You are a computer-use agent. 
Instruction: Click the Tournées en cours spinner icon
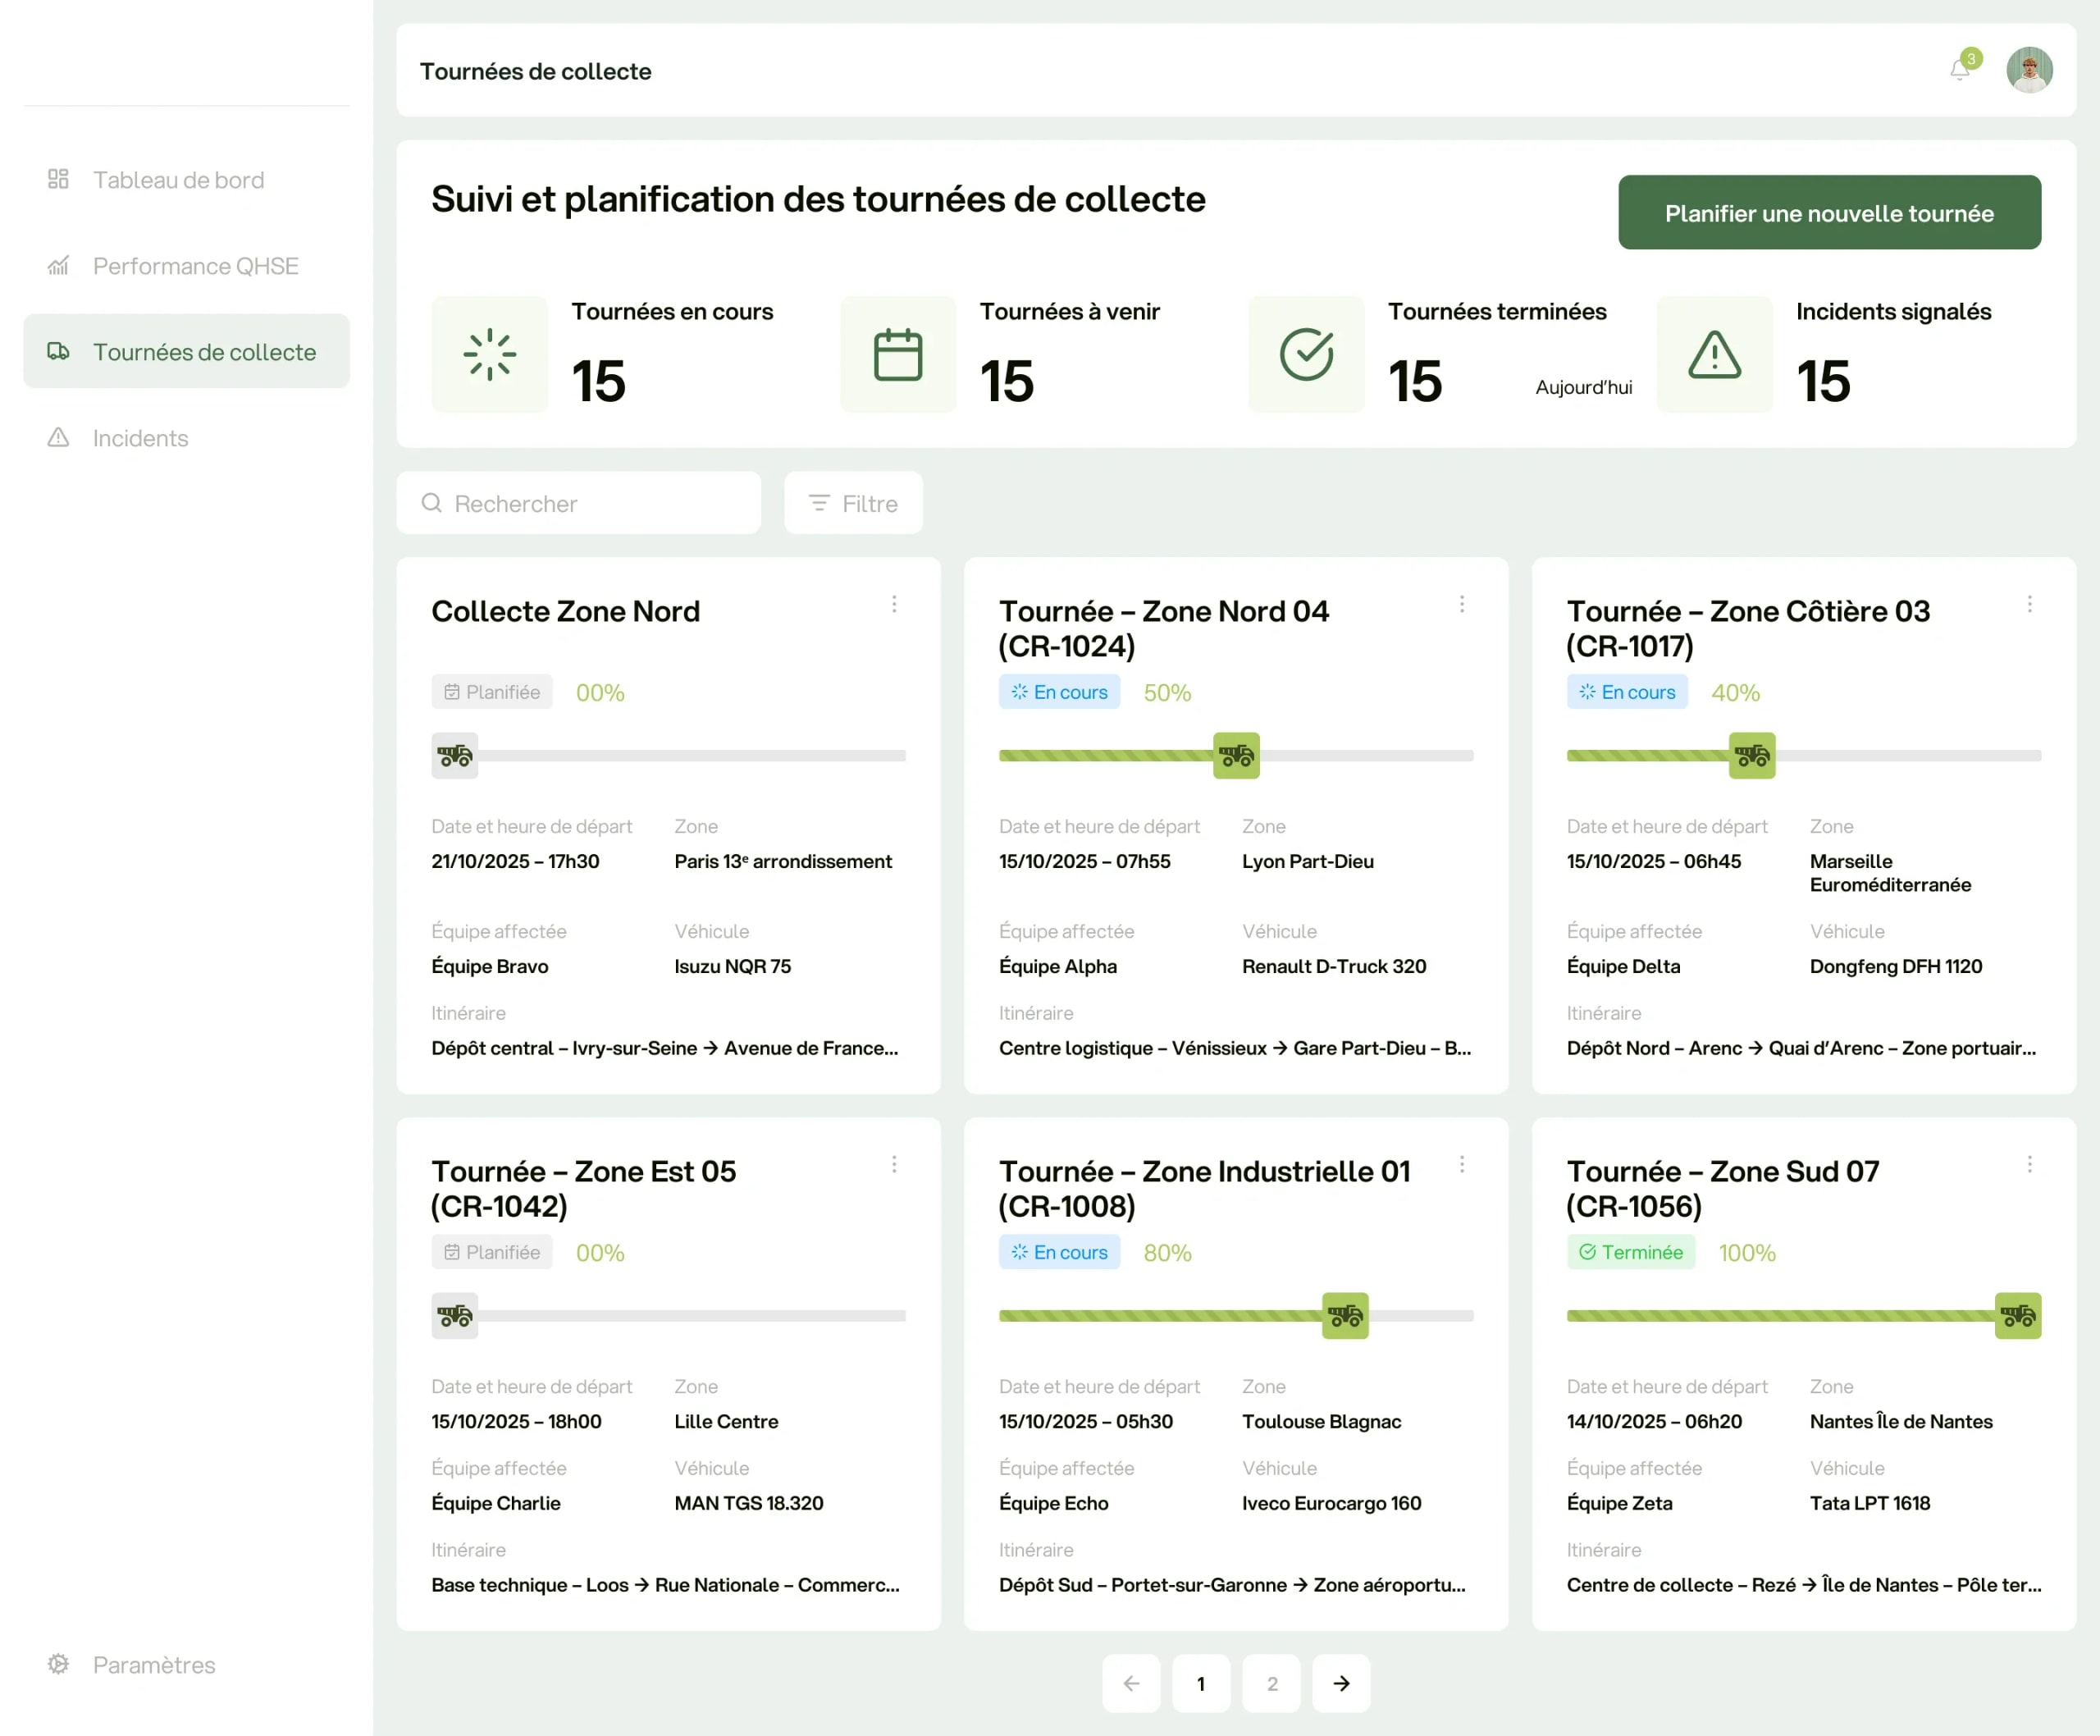click(x=489, y=354)
